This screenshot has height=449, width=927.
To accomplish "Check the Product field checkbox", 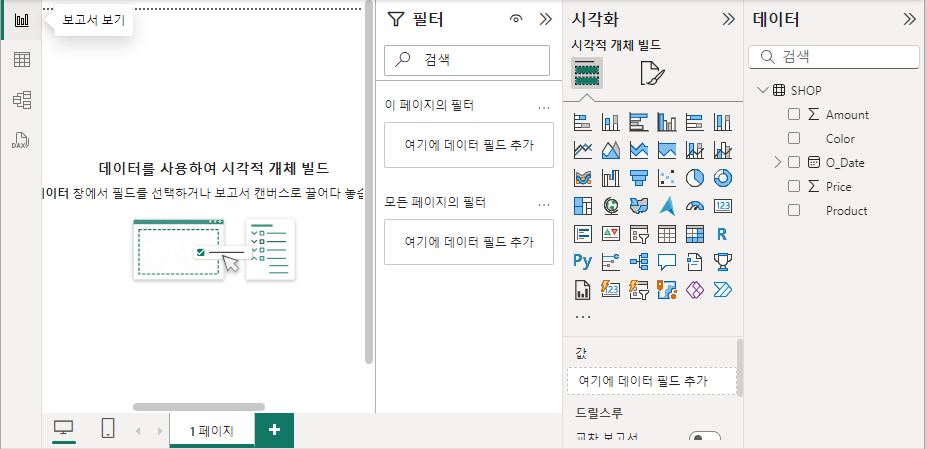I will tap(794, 210).
